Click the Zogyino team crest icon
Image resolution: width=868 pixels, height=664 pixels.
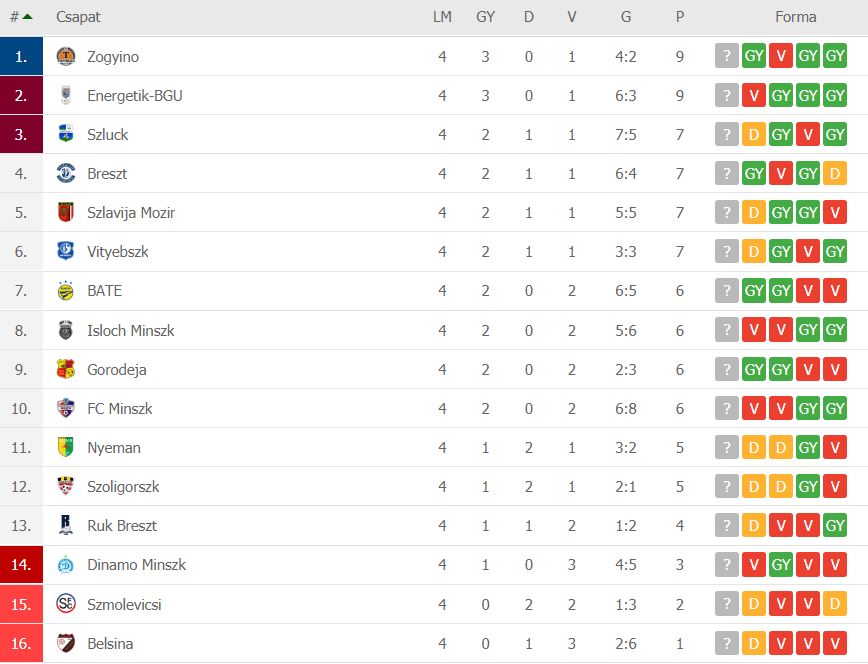point(66,56)
